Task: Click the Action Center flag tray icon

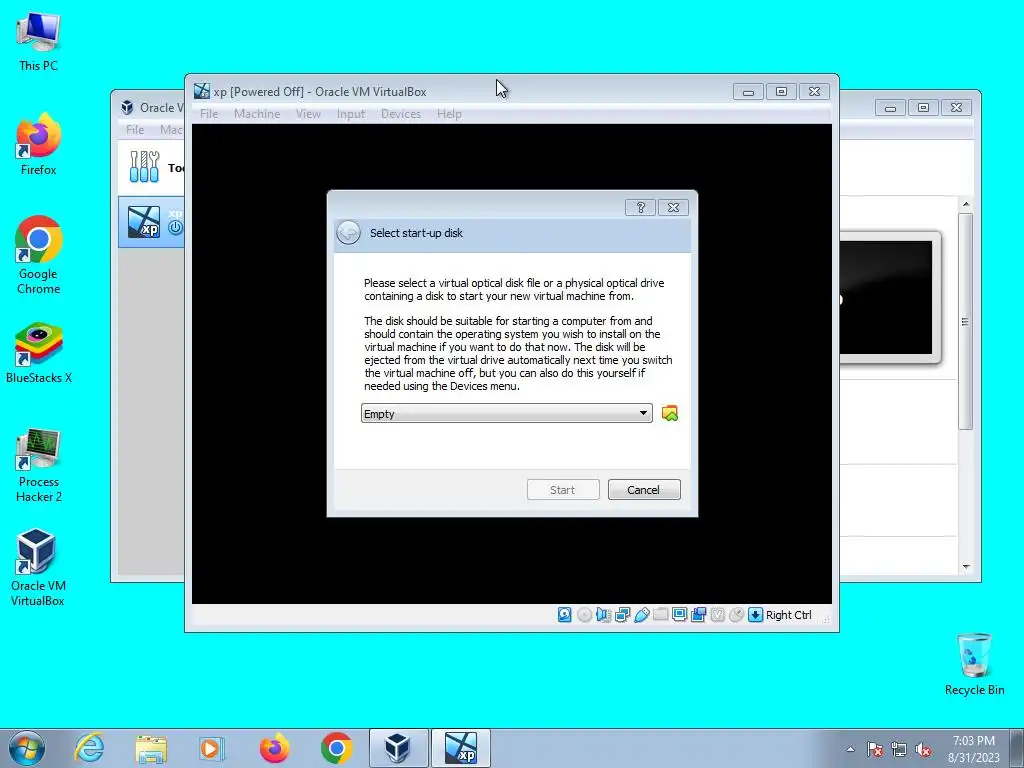Action: (x=875, y=749)
